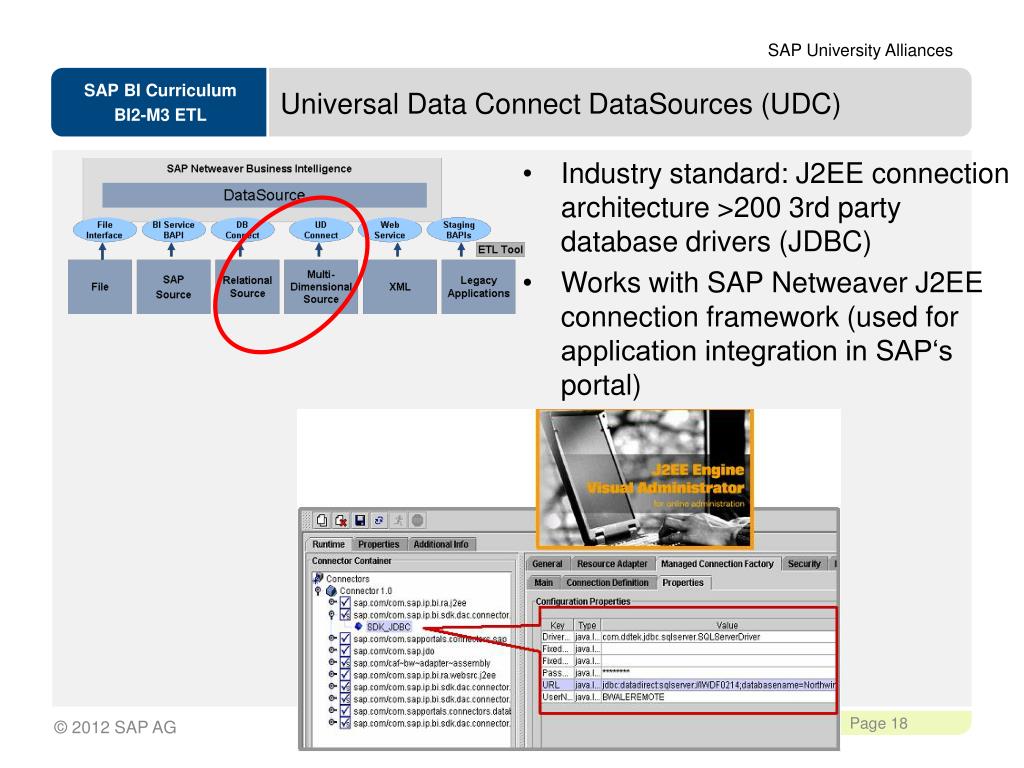Click the DataSource bar in the diagram
The height and width of the screenshot is (768, 1024).
264,195
